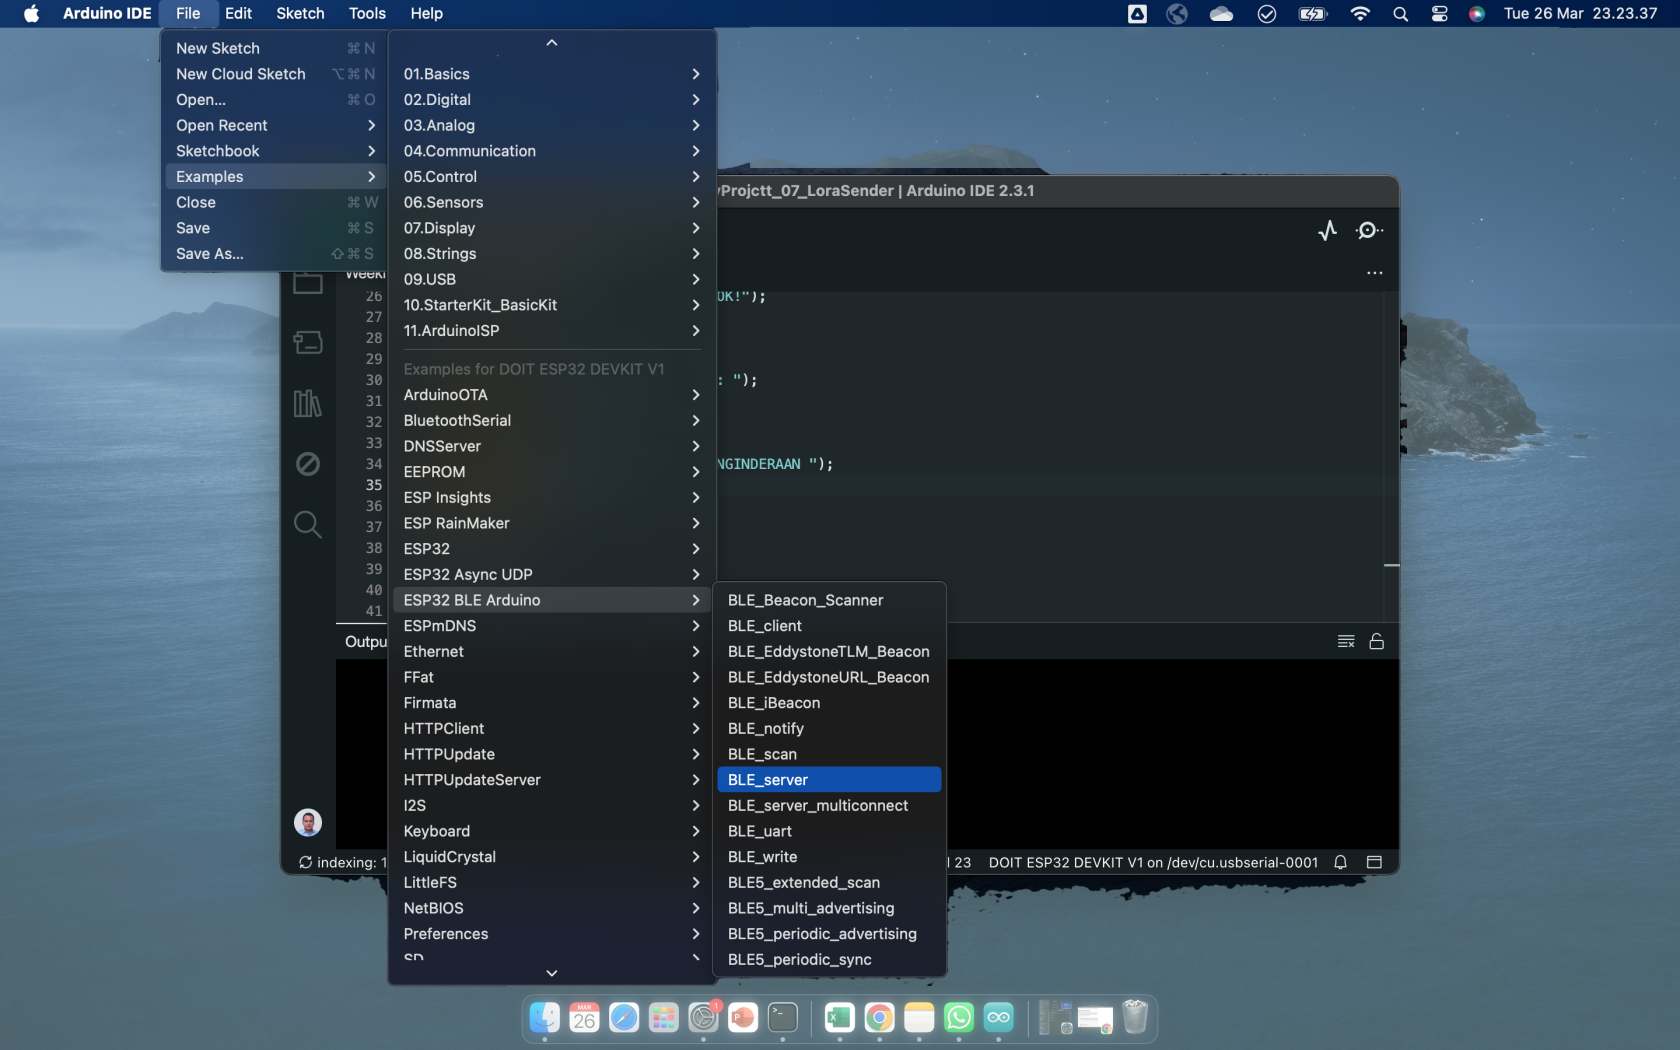Open Calendar from the Dock

click(584, 1018)
